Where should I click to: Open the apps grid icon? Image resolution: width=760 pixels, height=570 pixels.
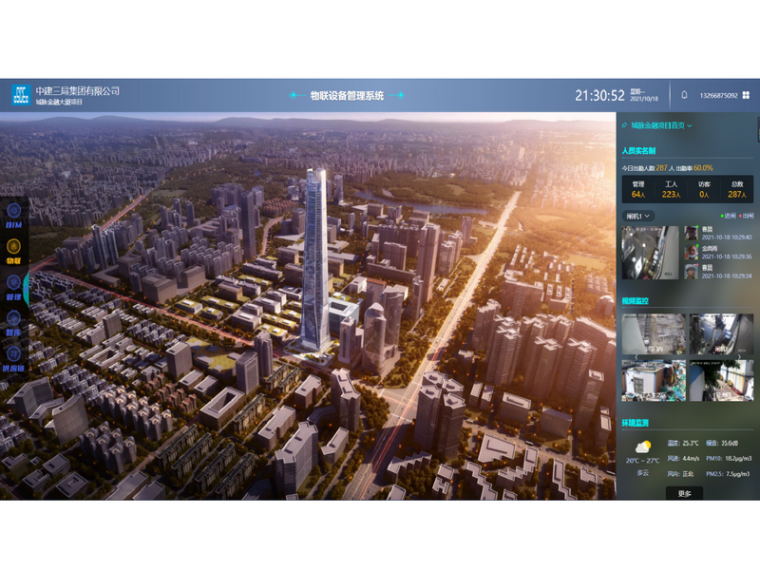pos(747,95)
